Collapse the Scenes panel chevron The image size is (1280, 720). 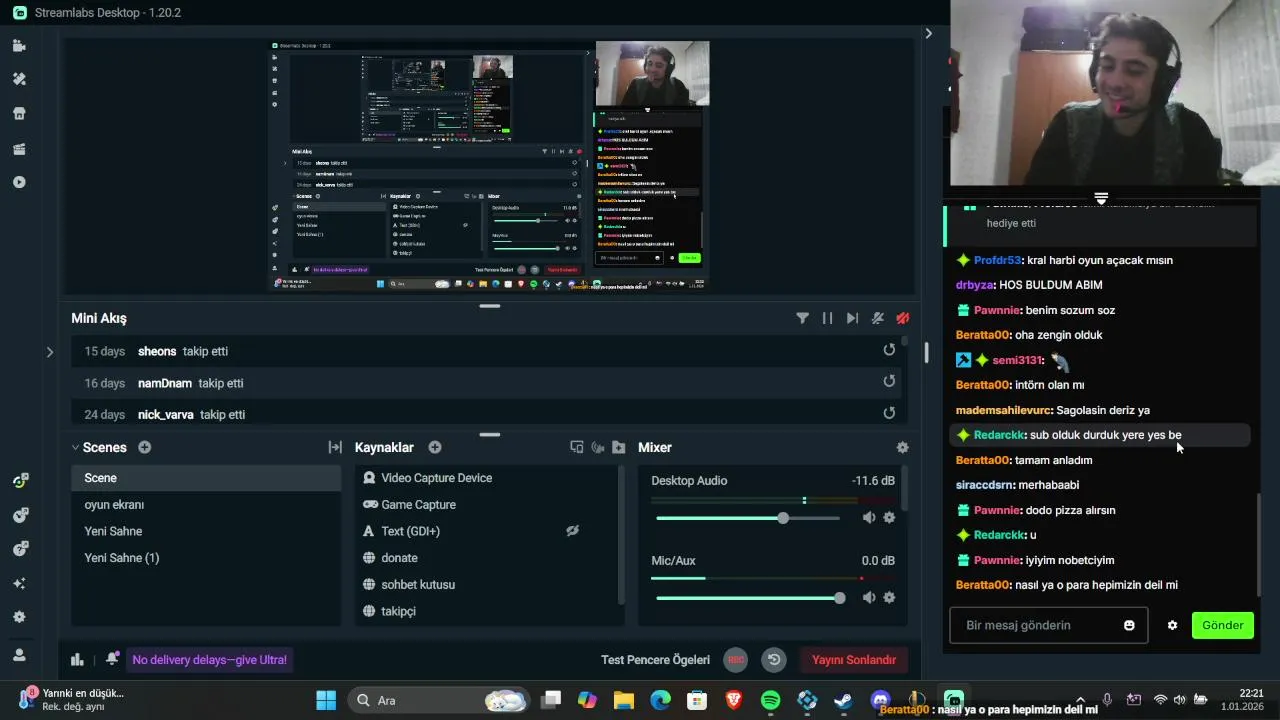75,448
